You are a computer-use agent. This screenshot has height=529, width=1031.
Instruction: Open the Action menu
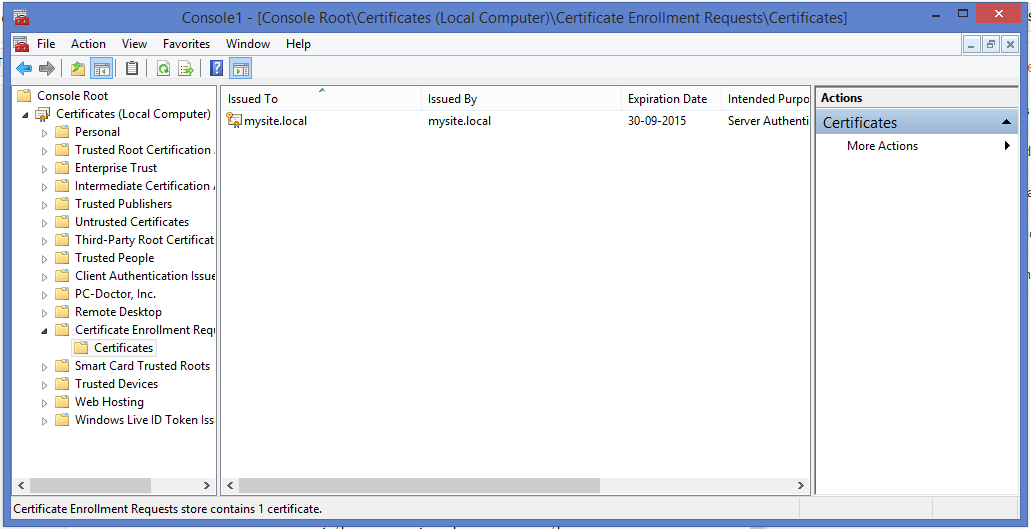click(x=88, y=44)
